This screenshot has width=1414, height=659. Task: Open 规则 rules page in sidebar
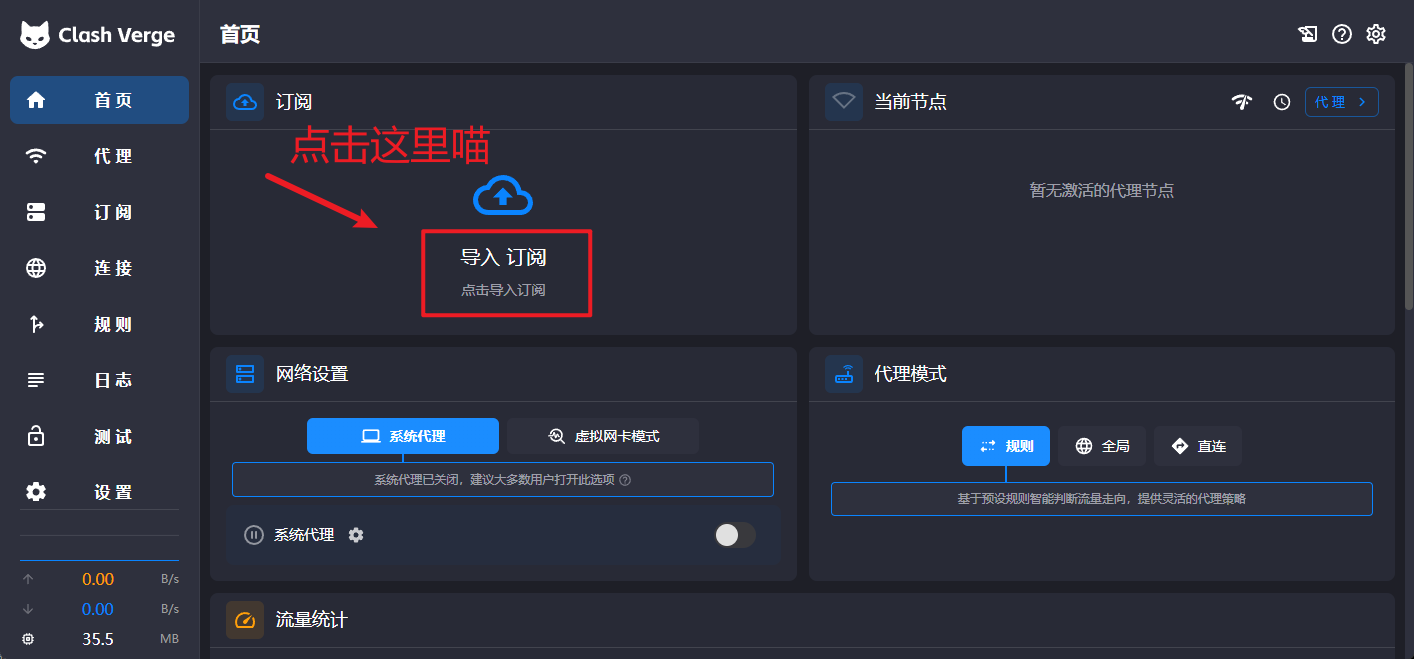[x=99, y=324]
